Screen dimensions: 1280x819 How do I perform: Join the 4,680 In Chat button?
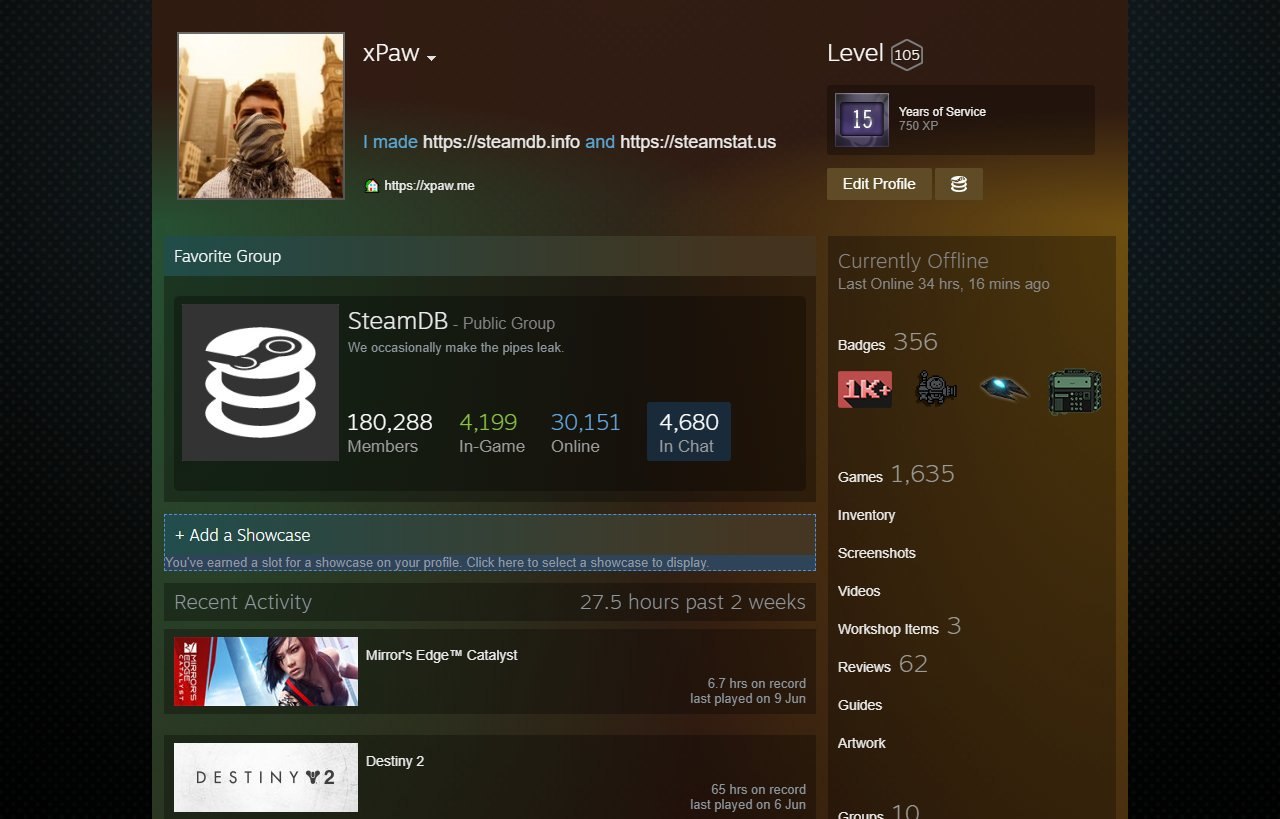point(689,432)
